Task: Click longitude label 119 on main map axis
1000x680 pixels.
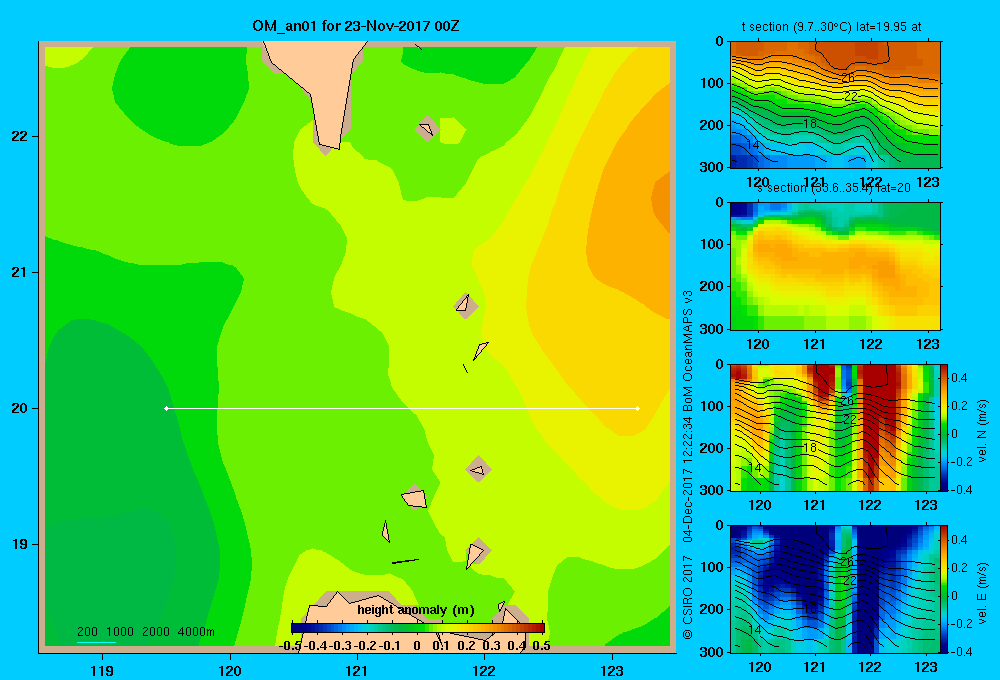Action: point(102,670)
